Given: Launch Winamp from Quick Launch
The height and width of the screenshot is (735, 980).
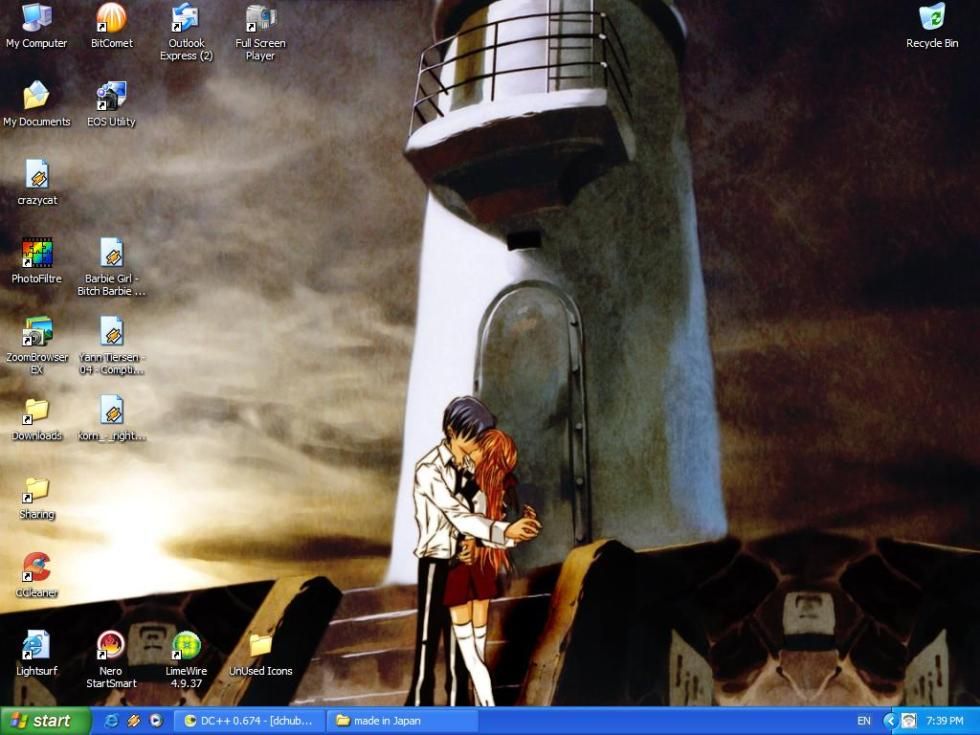Looking at the screenshot, I should (133, 721).
